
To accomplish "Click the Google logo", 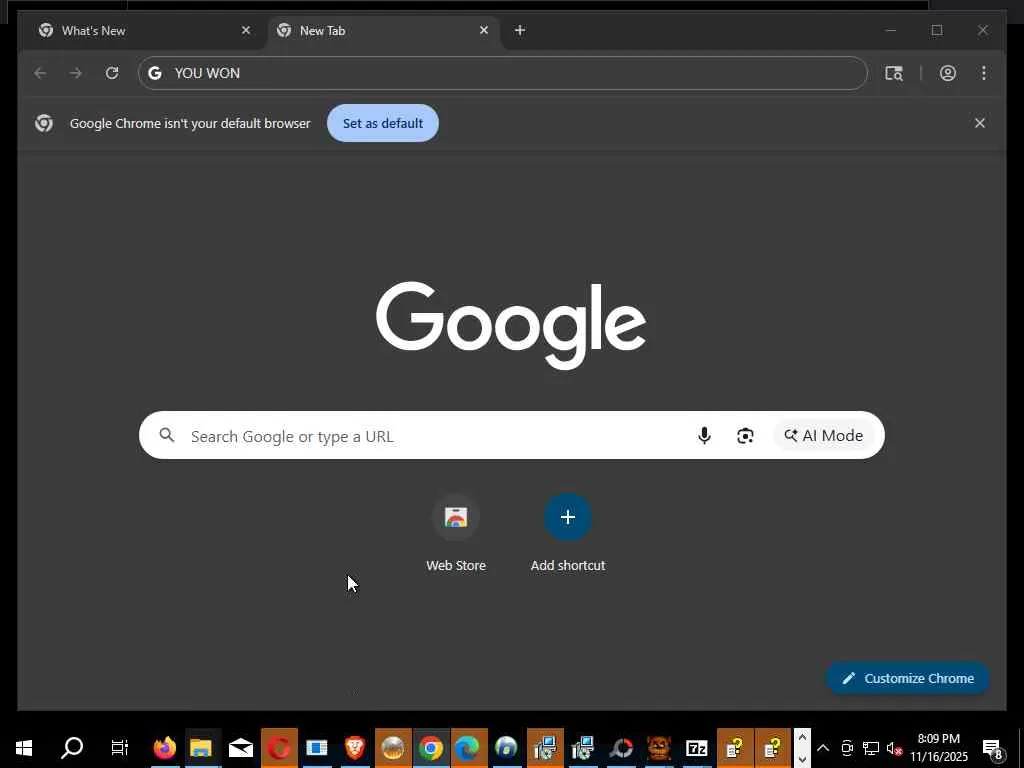I will click(511, 325).
